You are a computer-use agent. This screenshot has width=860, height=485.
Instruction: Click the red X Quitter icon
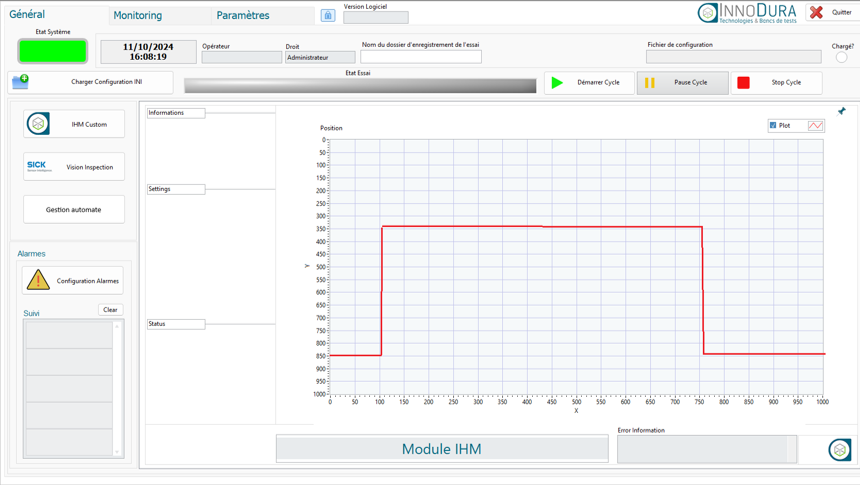[x=817, y=13]
